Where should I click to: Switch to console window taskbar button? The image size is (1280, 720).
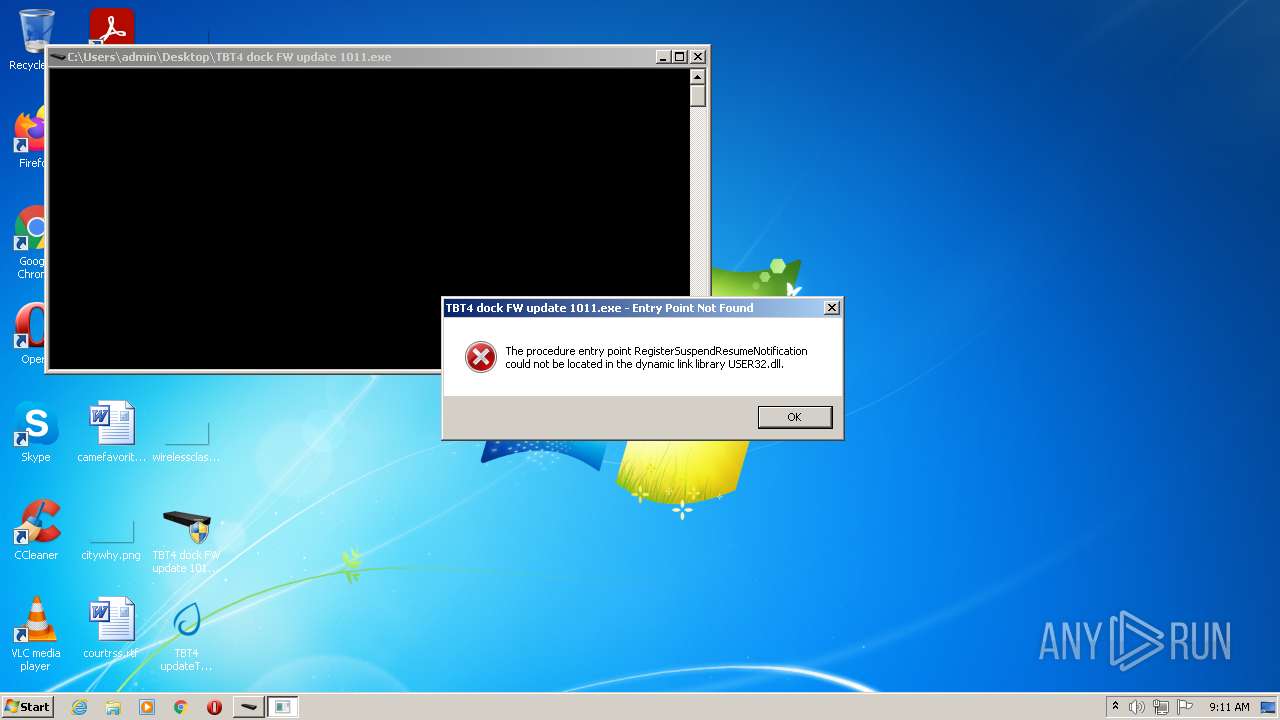coord(283,707)
